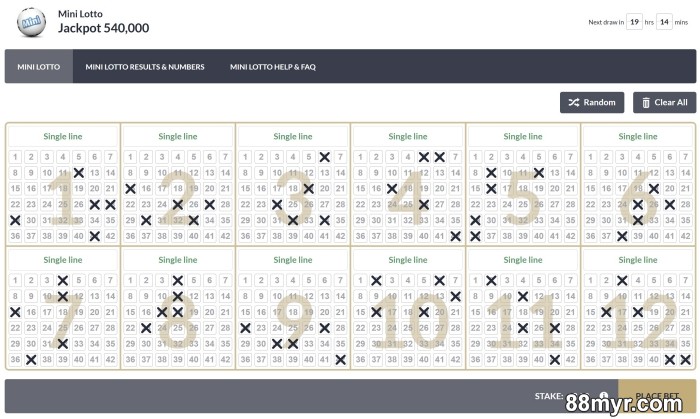Click the Single line header of the top-right grid

pos(637,137)
